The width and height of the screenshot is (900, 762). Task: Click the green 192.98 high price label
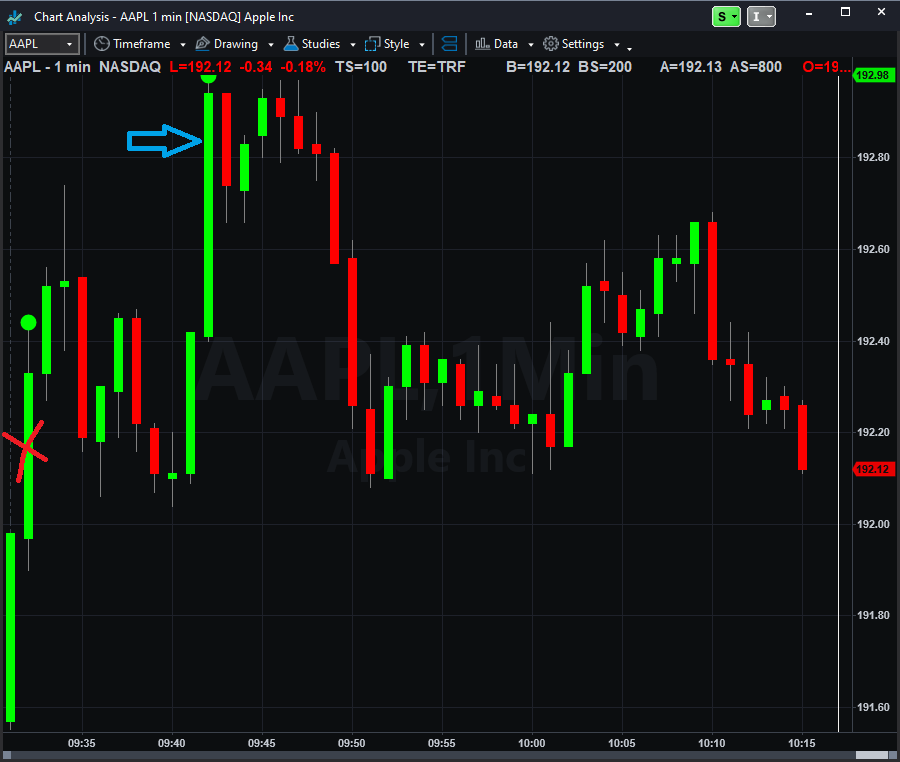(873, 75)
